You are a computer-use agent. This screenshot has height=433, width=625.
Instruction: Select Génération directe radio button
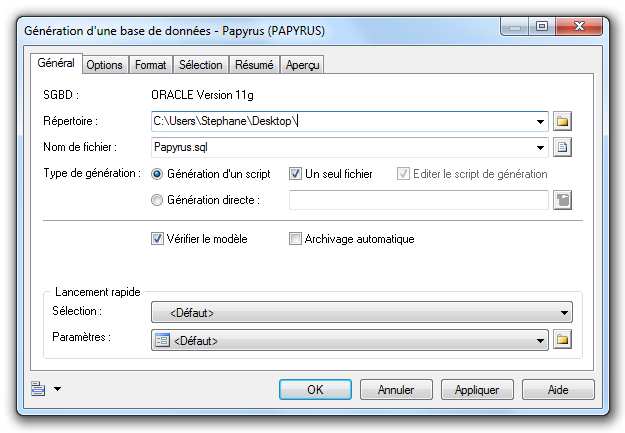(x=156, y=200)
